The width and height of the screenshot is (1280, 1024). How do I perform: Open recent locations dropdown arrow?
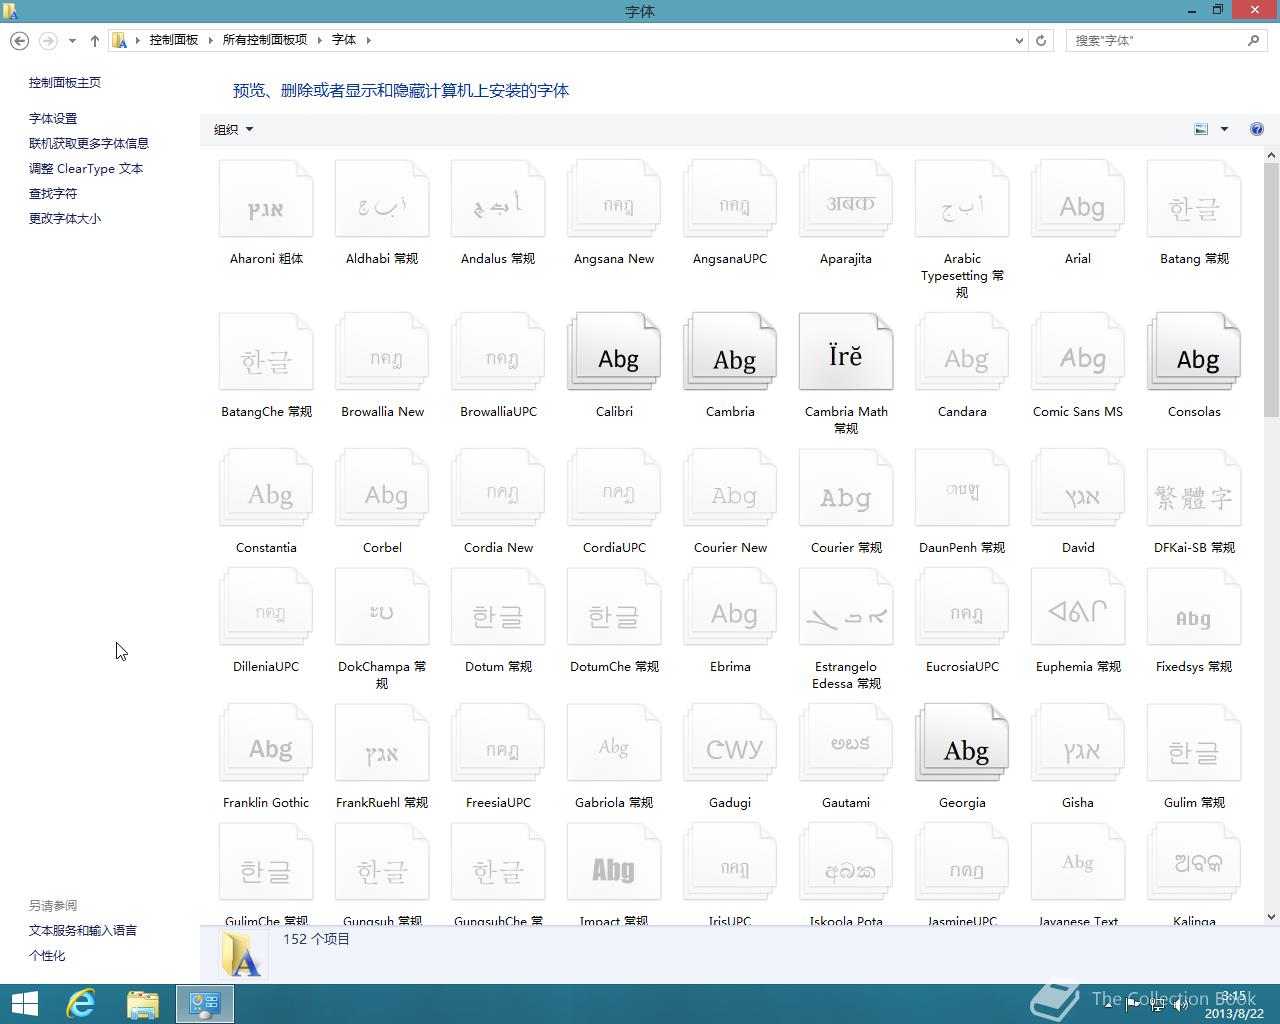(x=72, y=40)
